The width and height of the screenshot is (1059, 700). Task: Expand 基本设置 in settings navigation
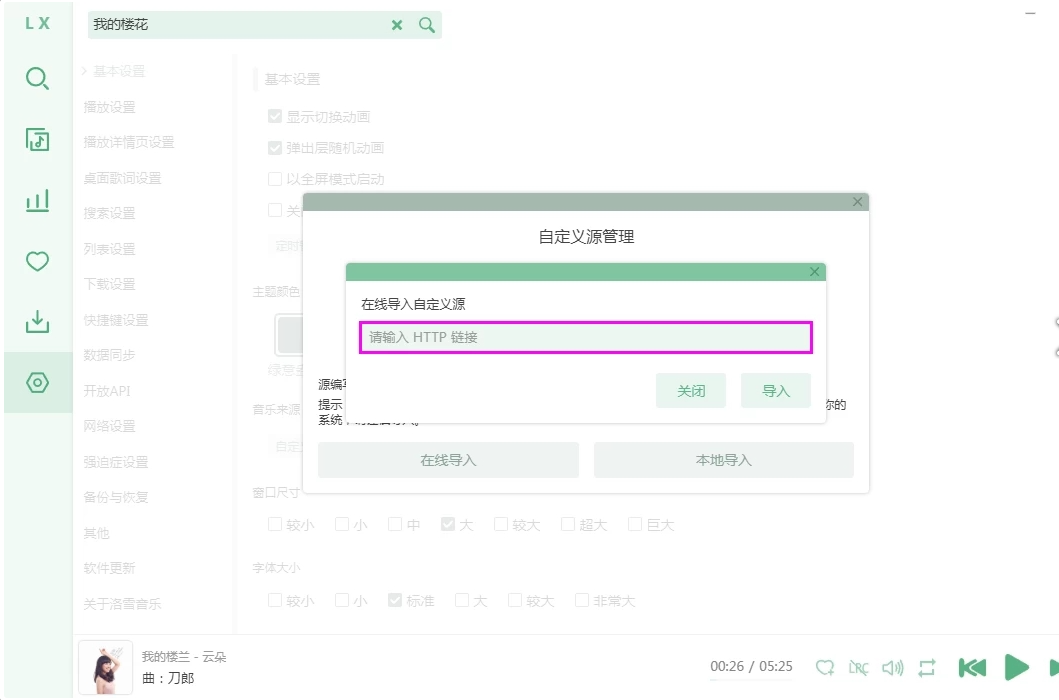point(113,71)
